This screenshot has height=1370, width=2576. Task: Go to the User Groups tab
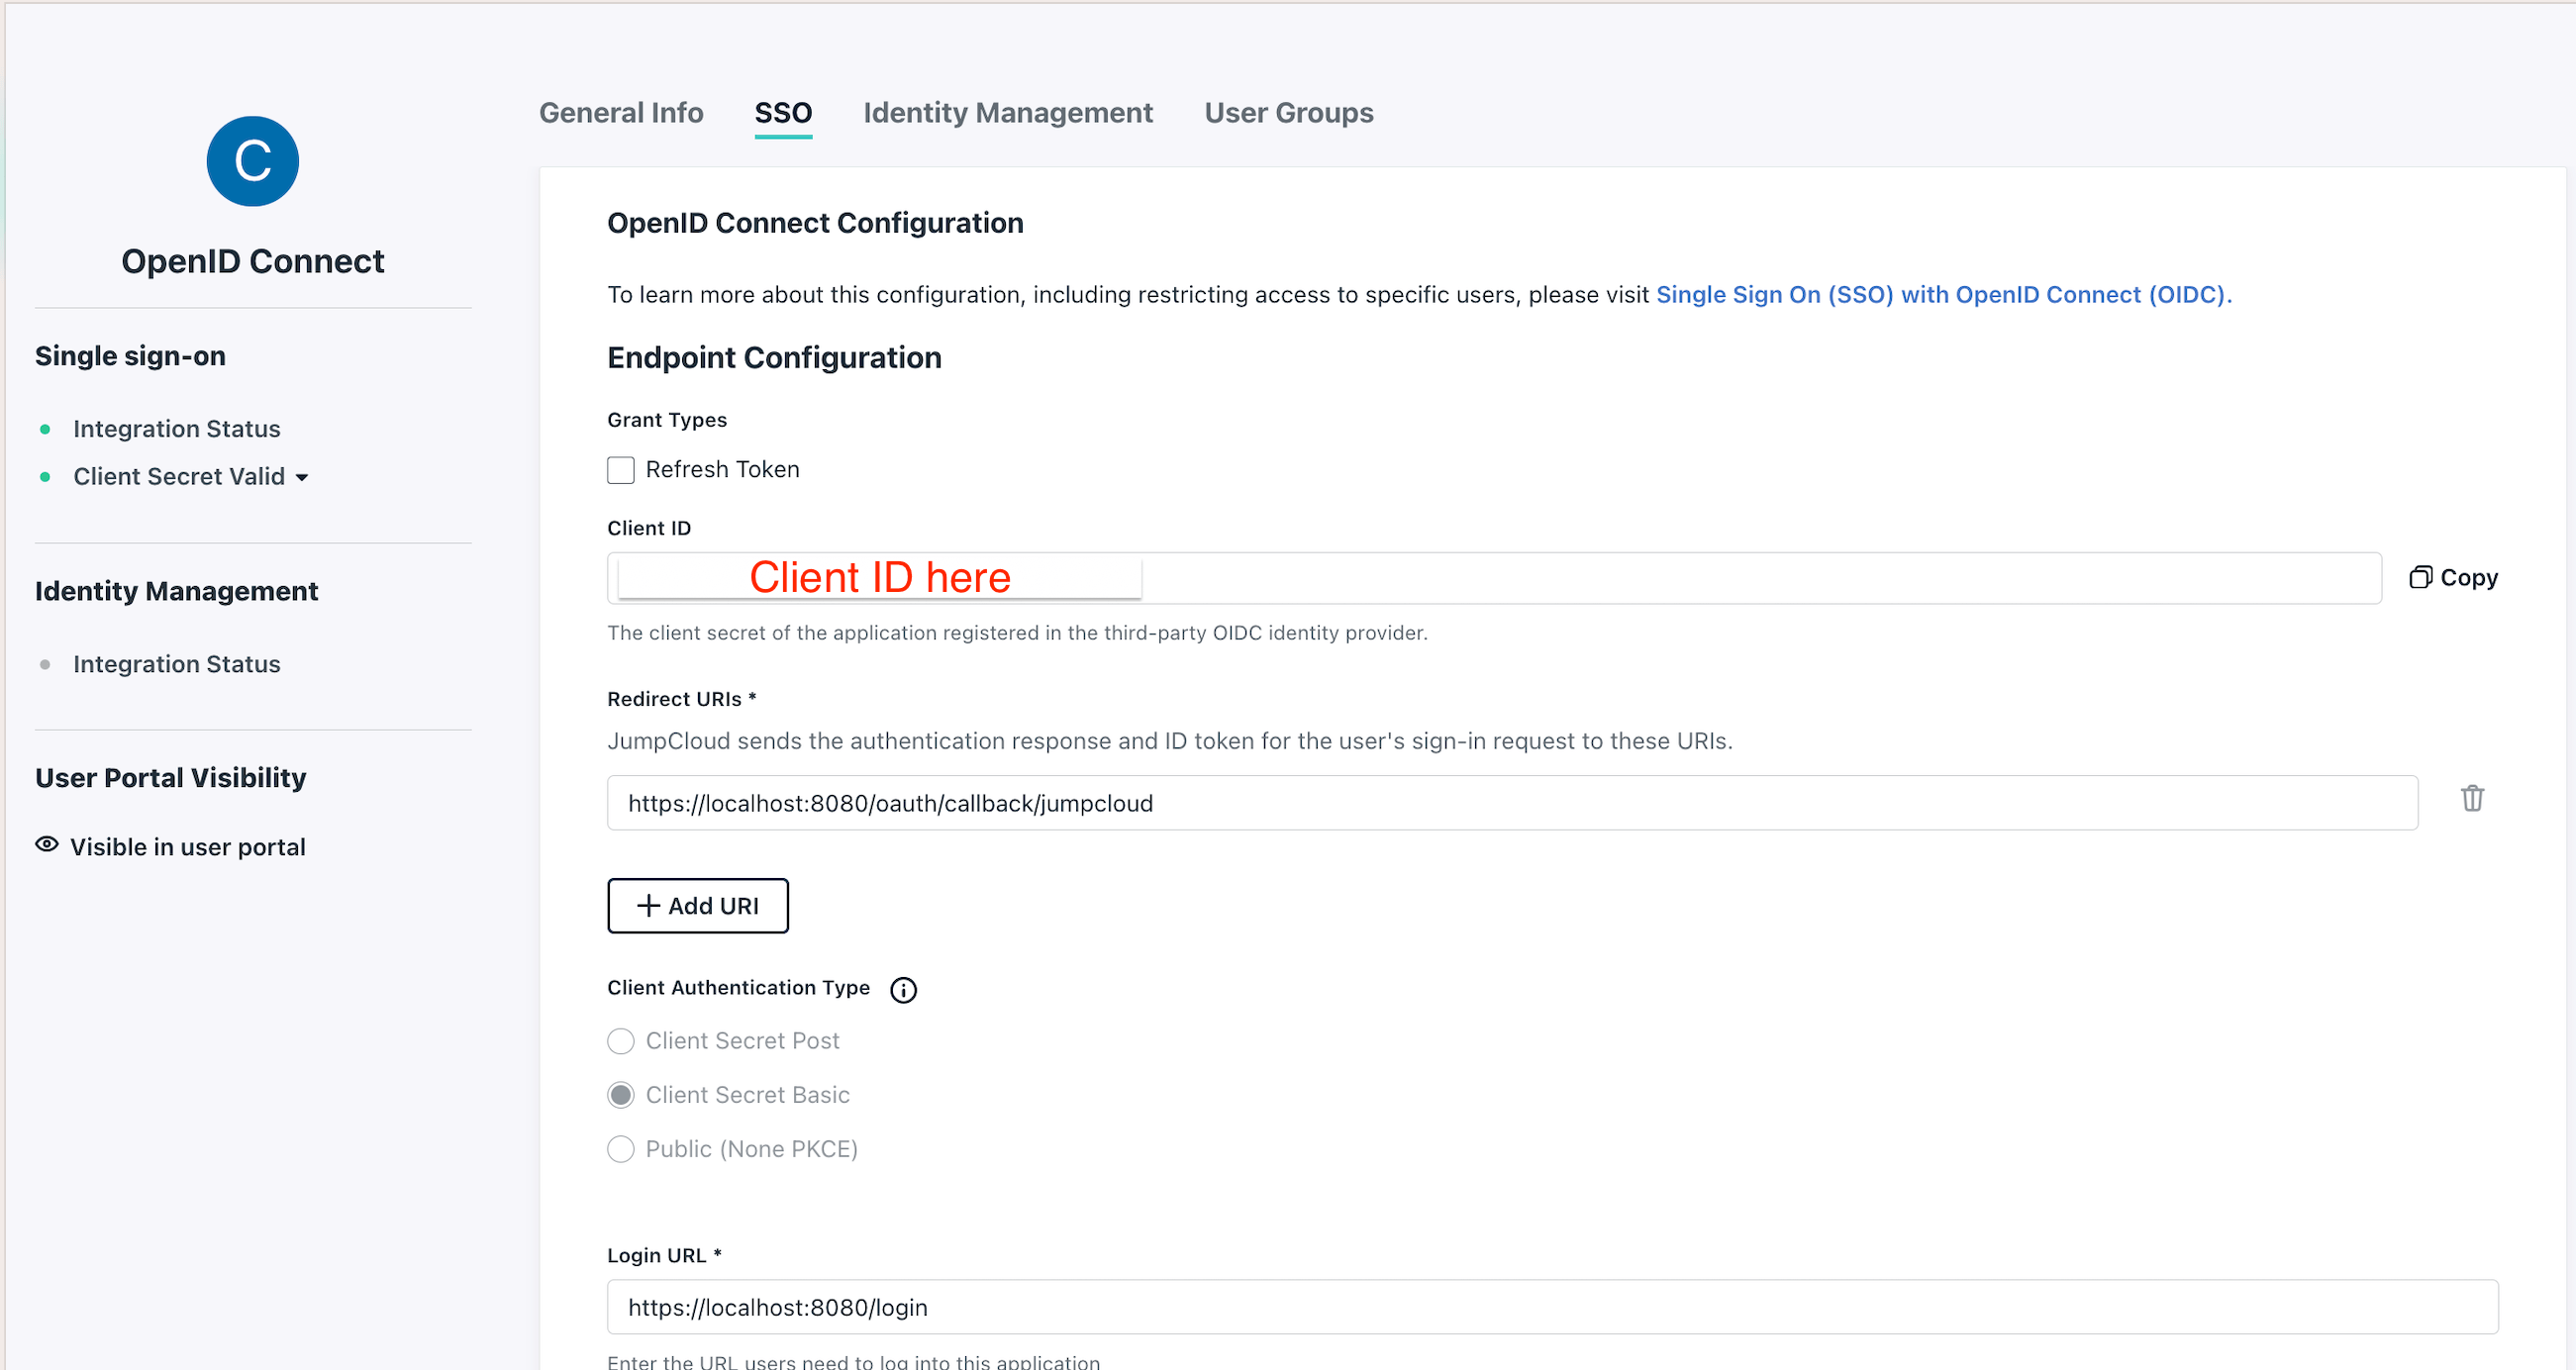coord(1288,112)
